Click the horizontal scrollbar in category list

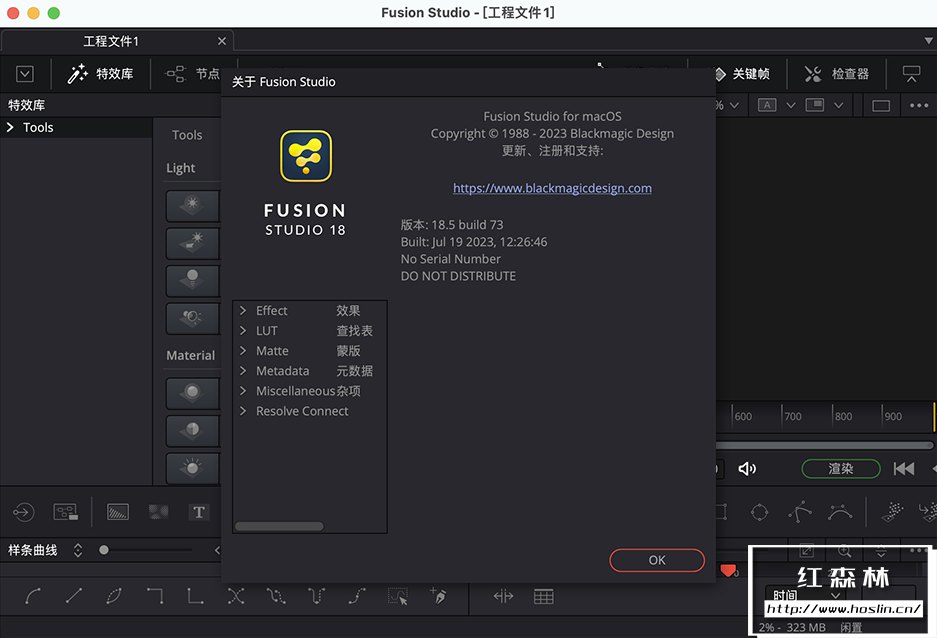(x=279, y=526)
